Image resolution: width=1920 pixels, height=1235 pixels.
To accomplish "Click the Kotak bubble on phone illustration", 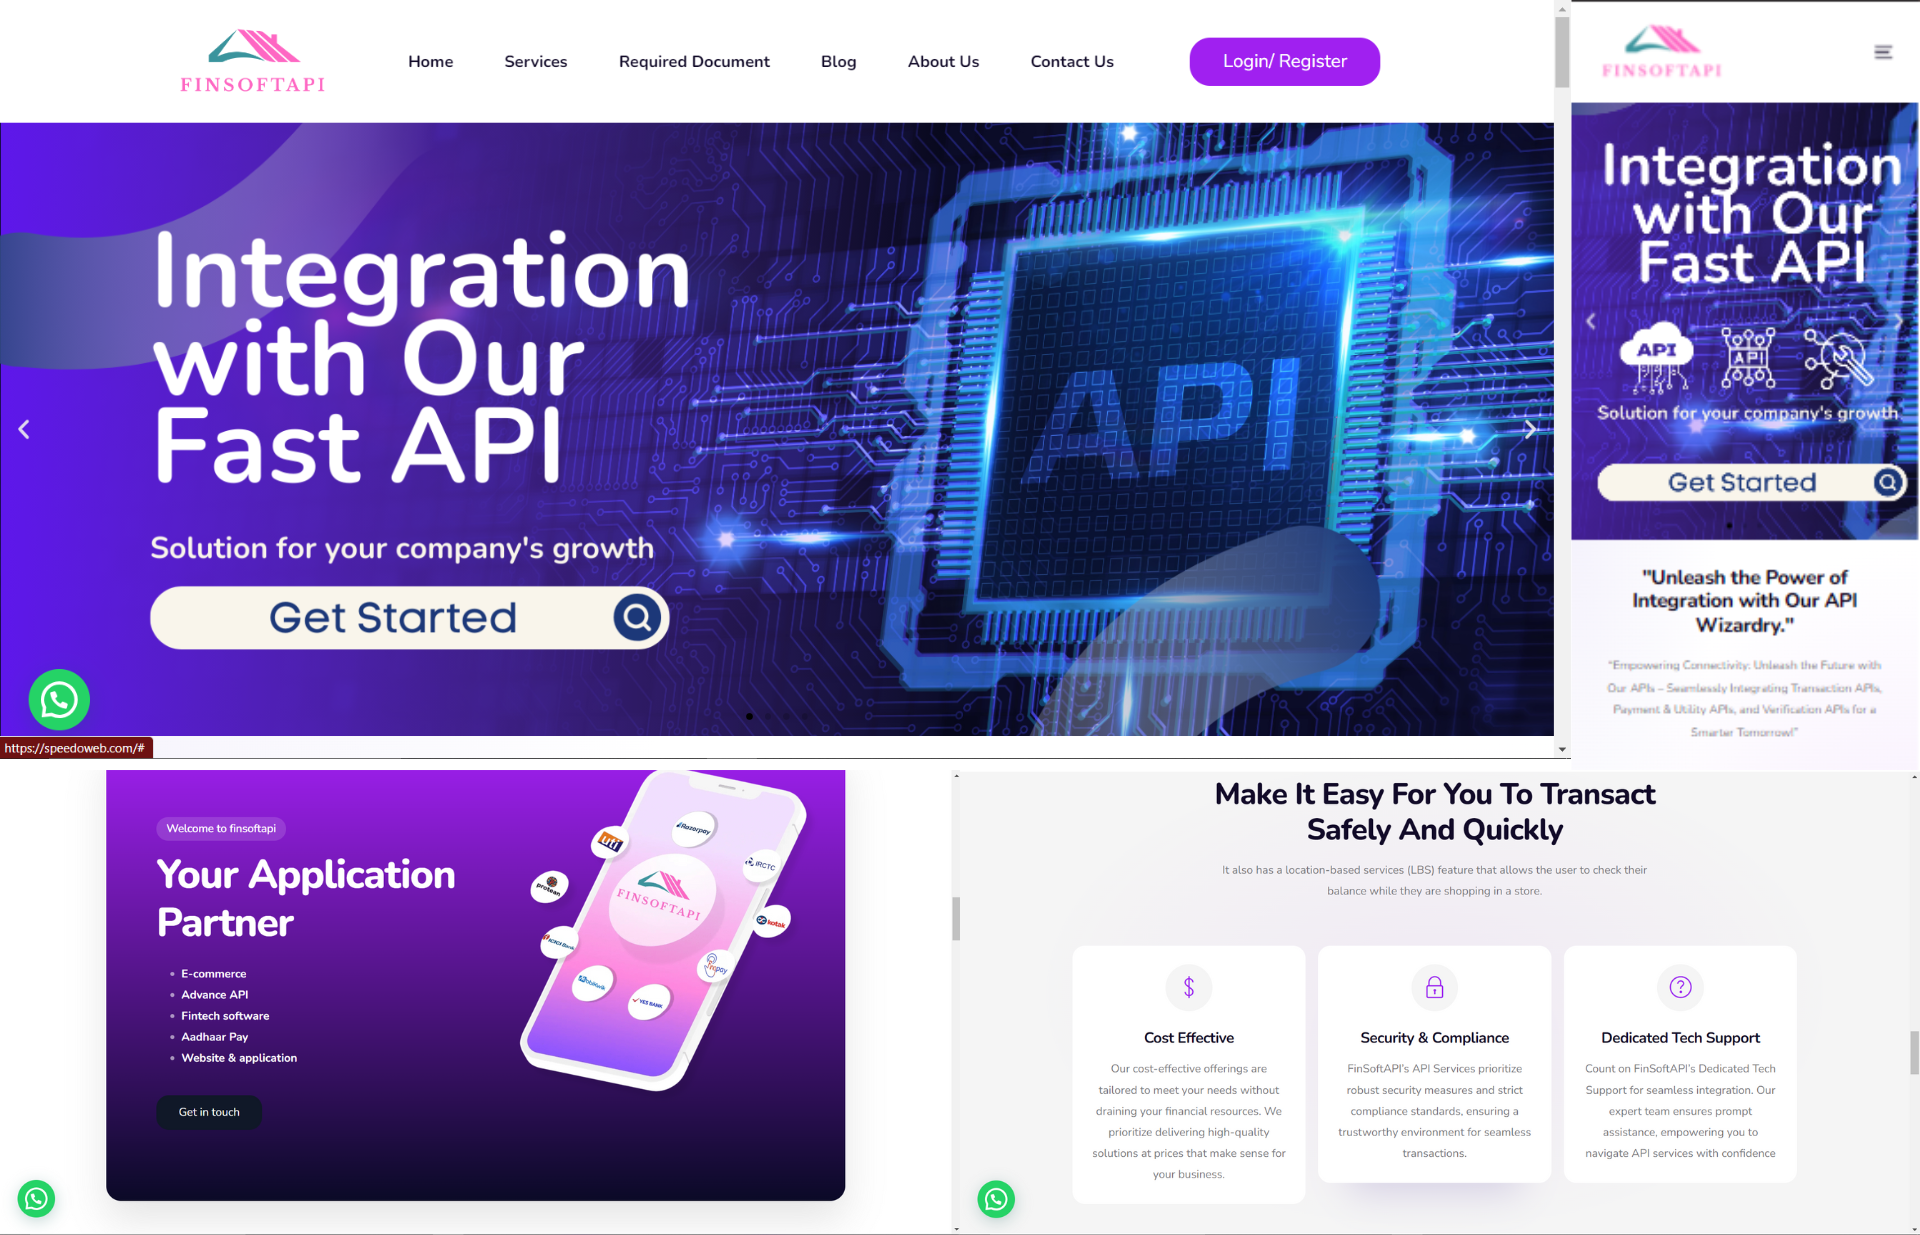I will (771, 921).
